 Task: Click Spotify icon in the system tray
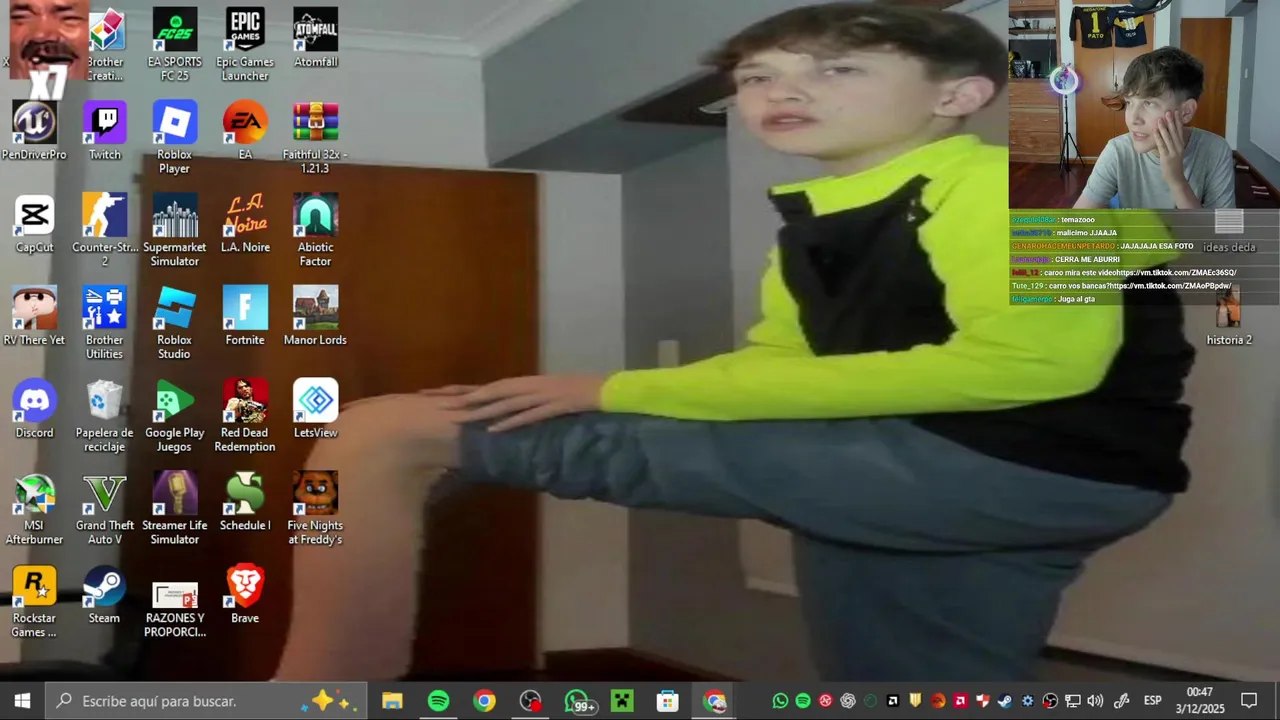803,701
